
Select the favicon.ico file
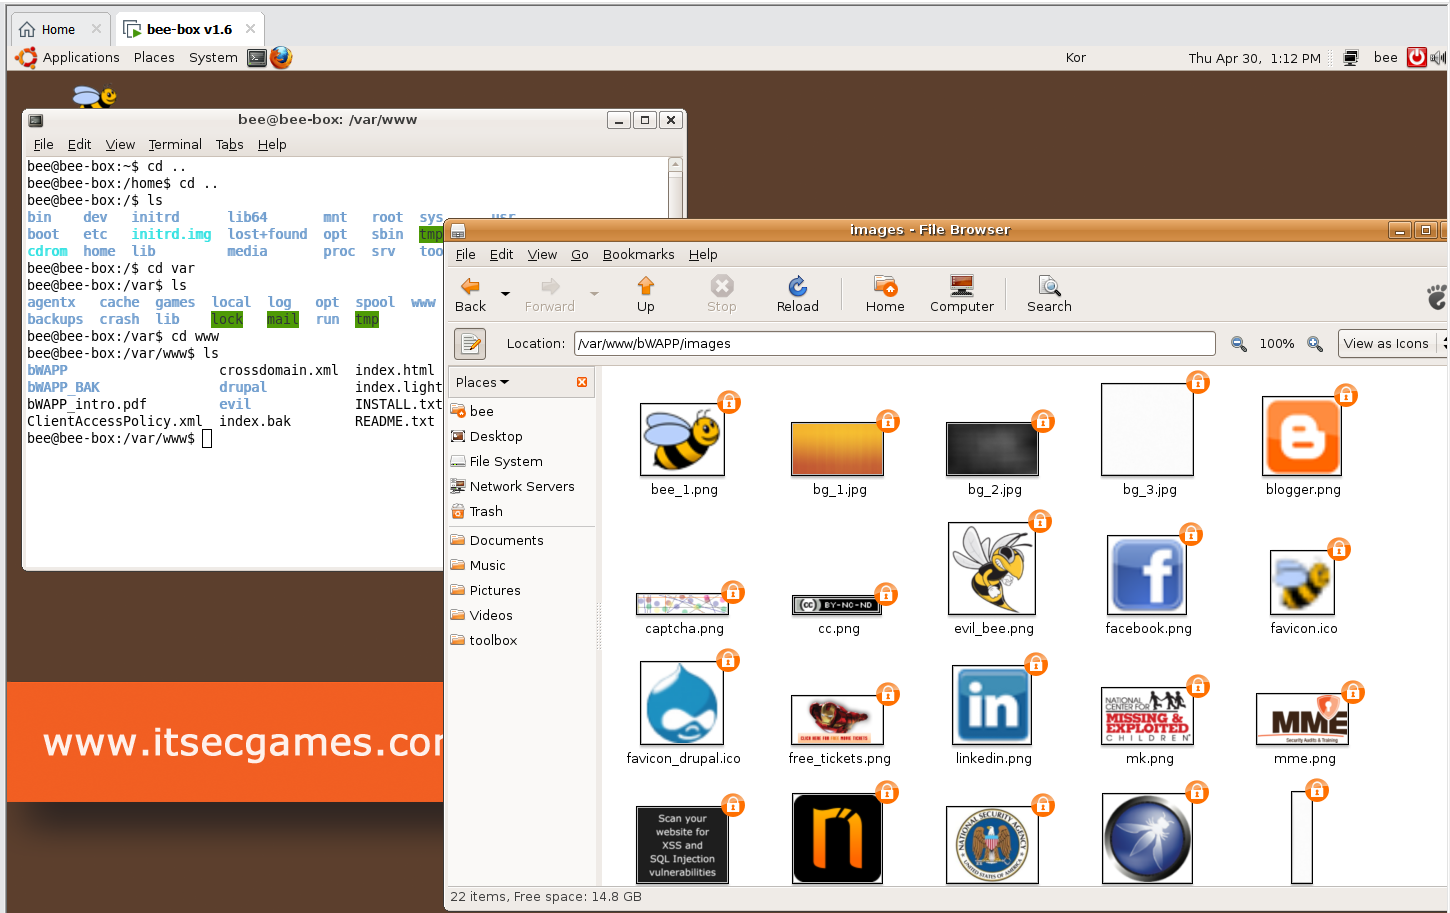(x=1302, y=582)
